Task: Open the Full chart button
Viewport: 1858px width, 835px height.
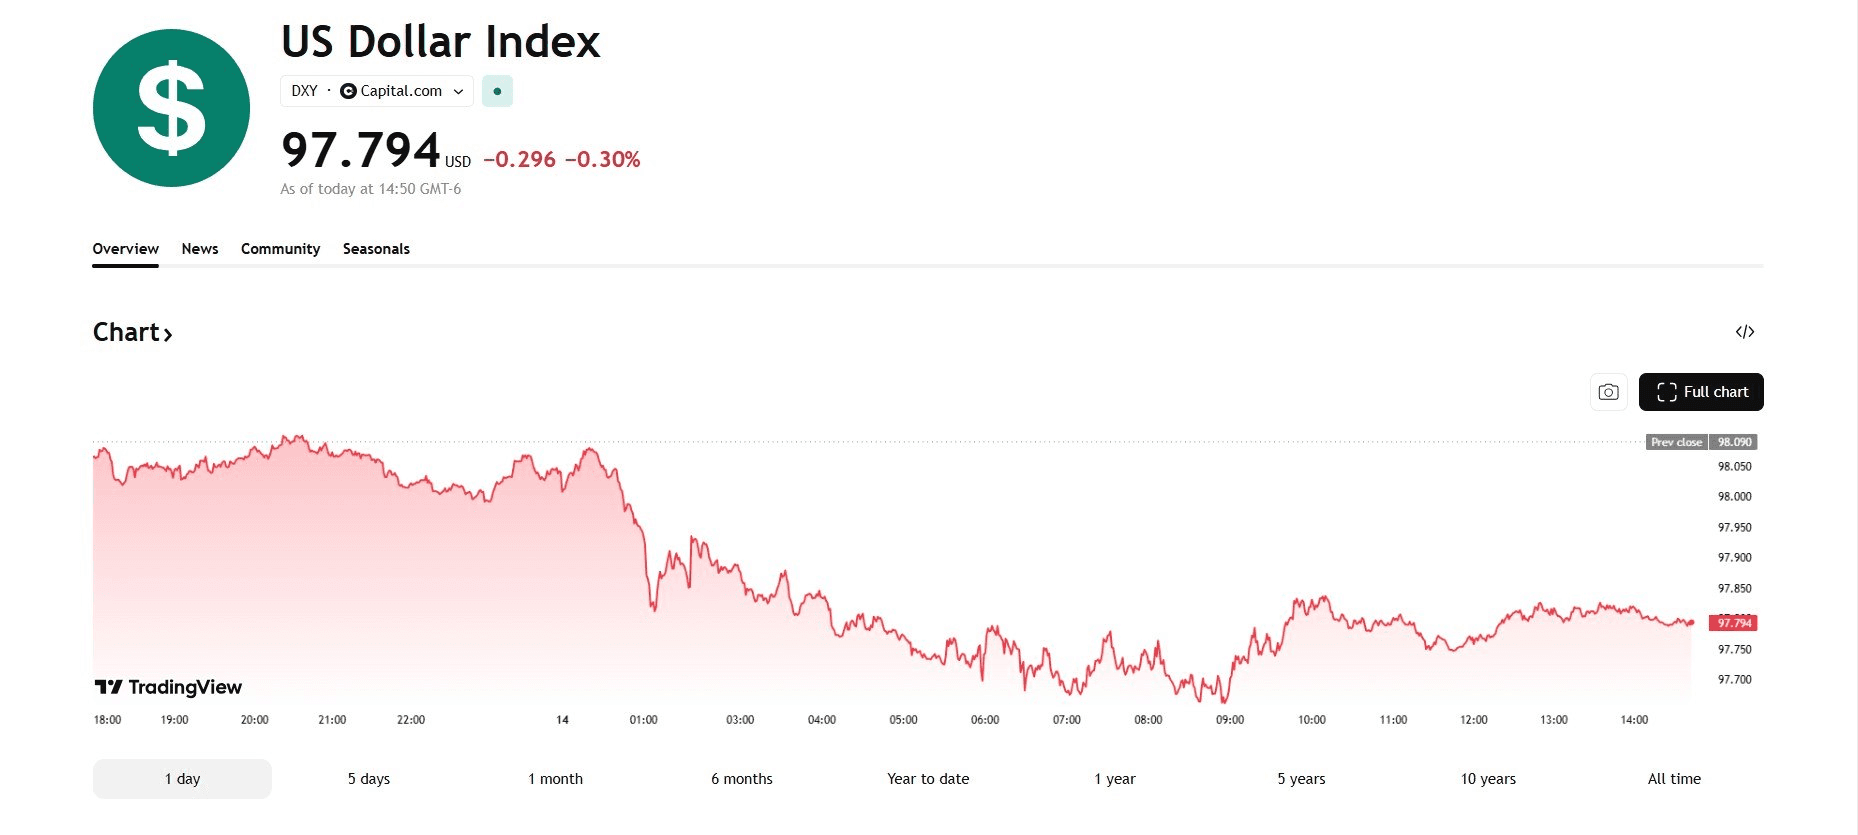Action: point(1701,392)
